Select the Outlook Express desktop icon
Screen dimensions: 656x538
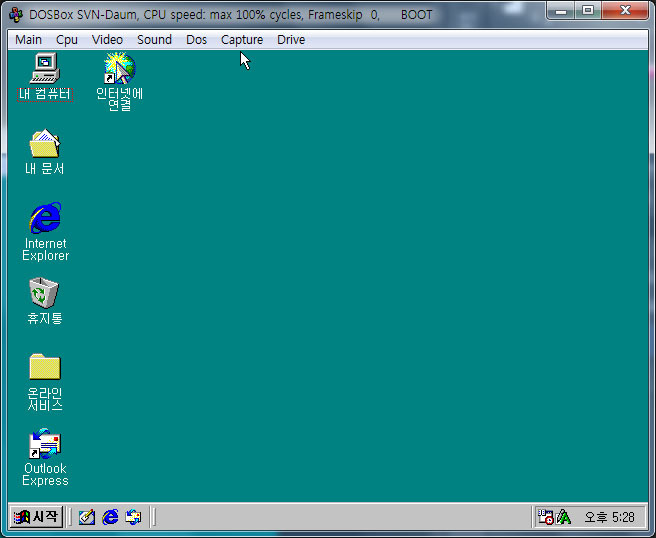coord(45,443)
